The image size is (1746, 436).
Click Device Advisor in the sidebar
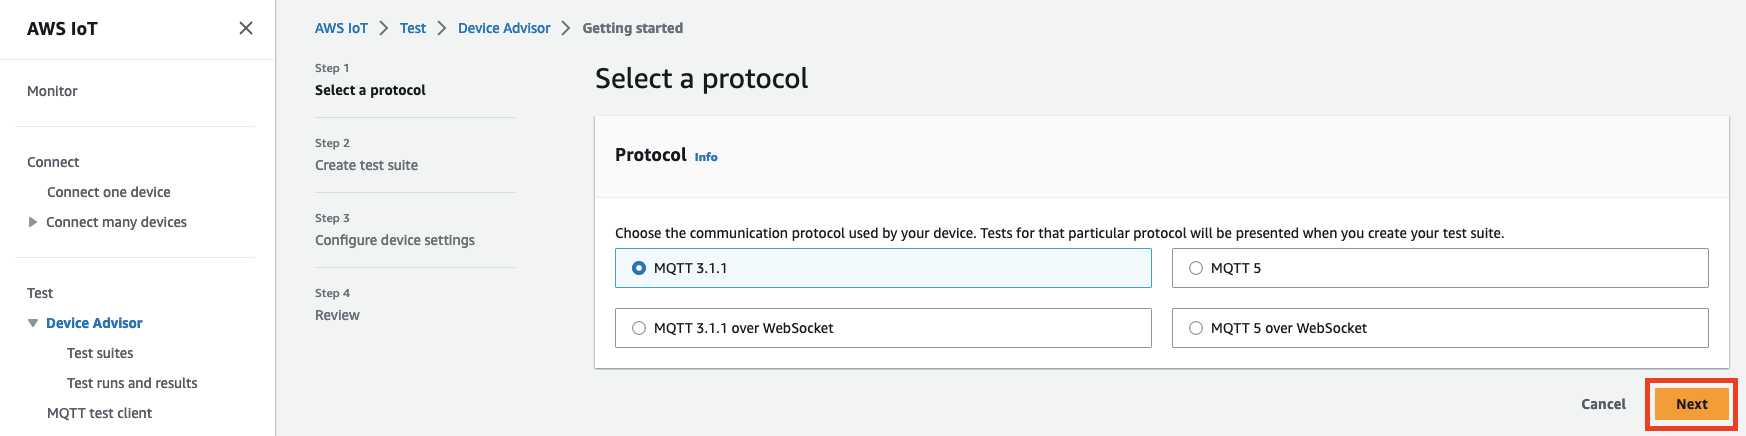click(x=94, y=323)
